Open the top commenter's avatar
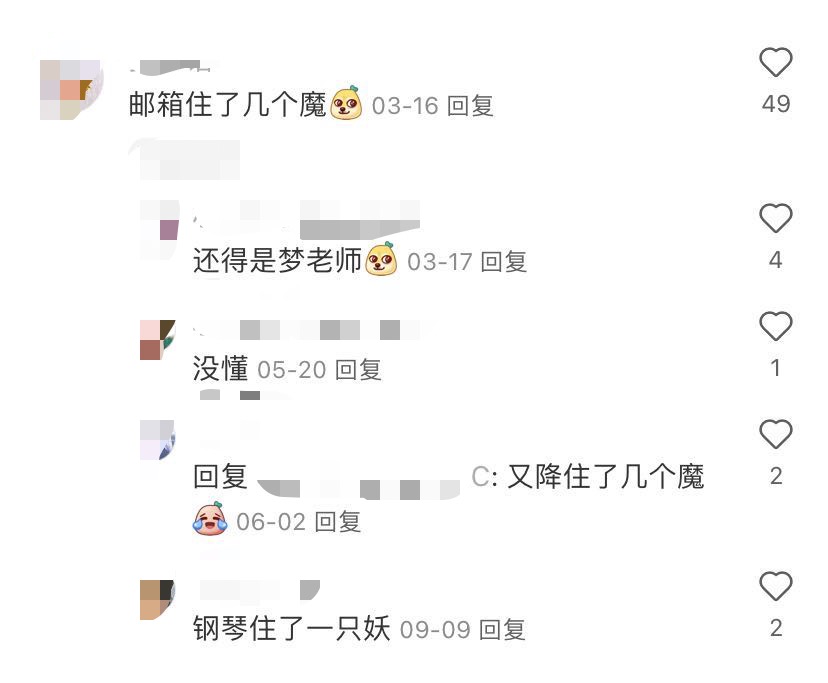This screenshot has height=683, width=828. click(70, 90)
